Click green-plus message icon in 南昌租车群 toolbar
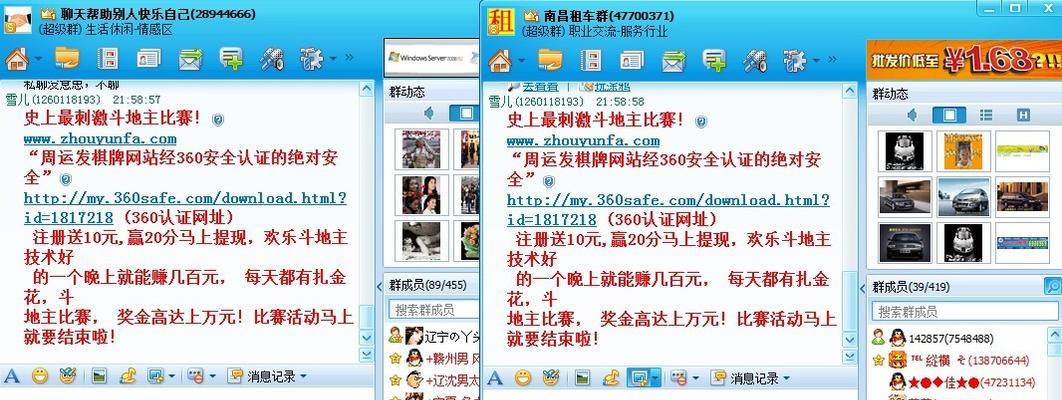This screenshot has height=400, width=1062. point(715,60)
